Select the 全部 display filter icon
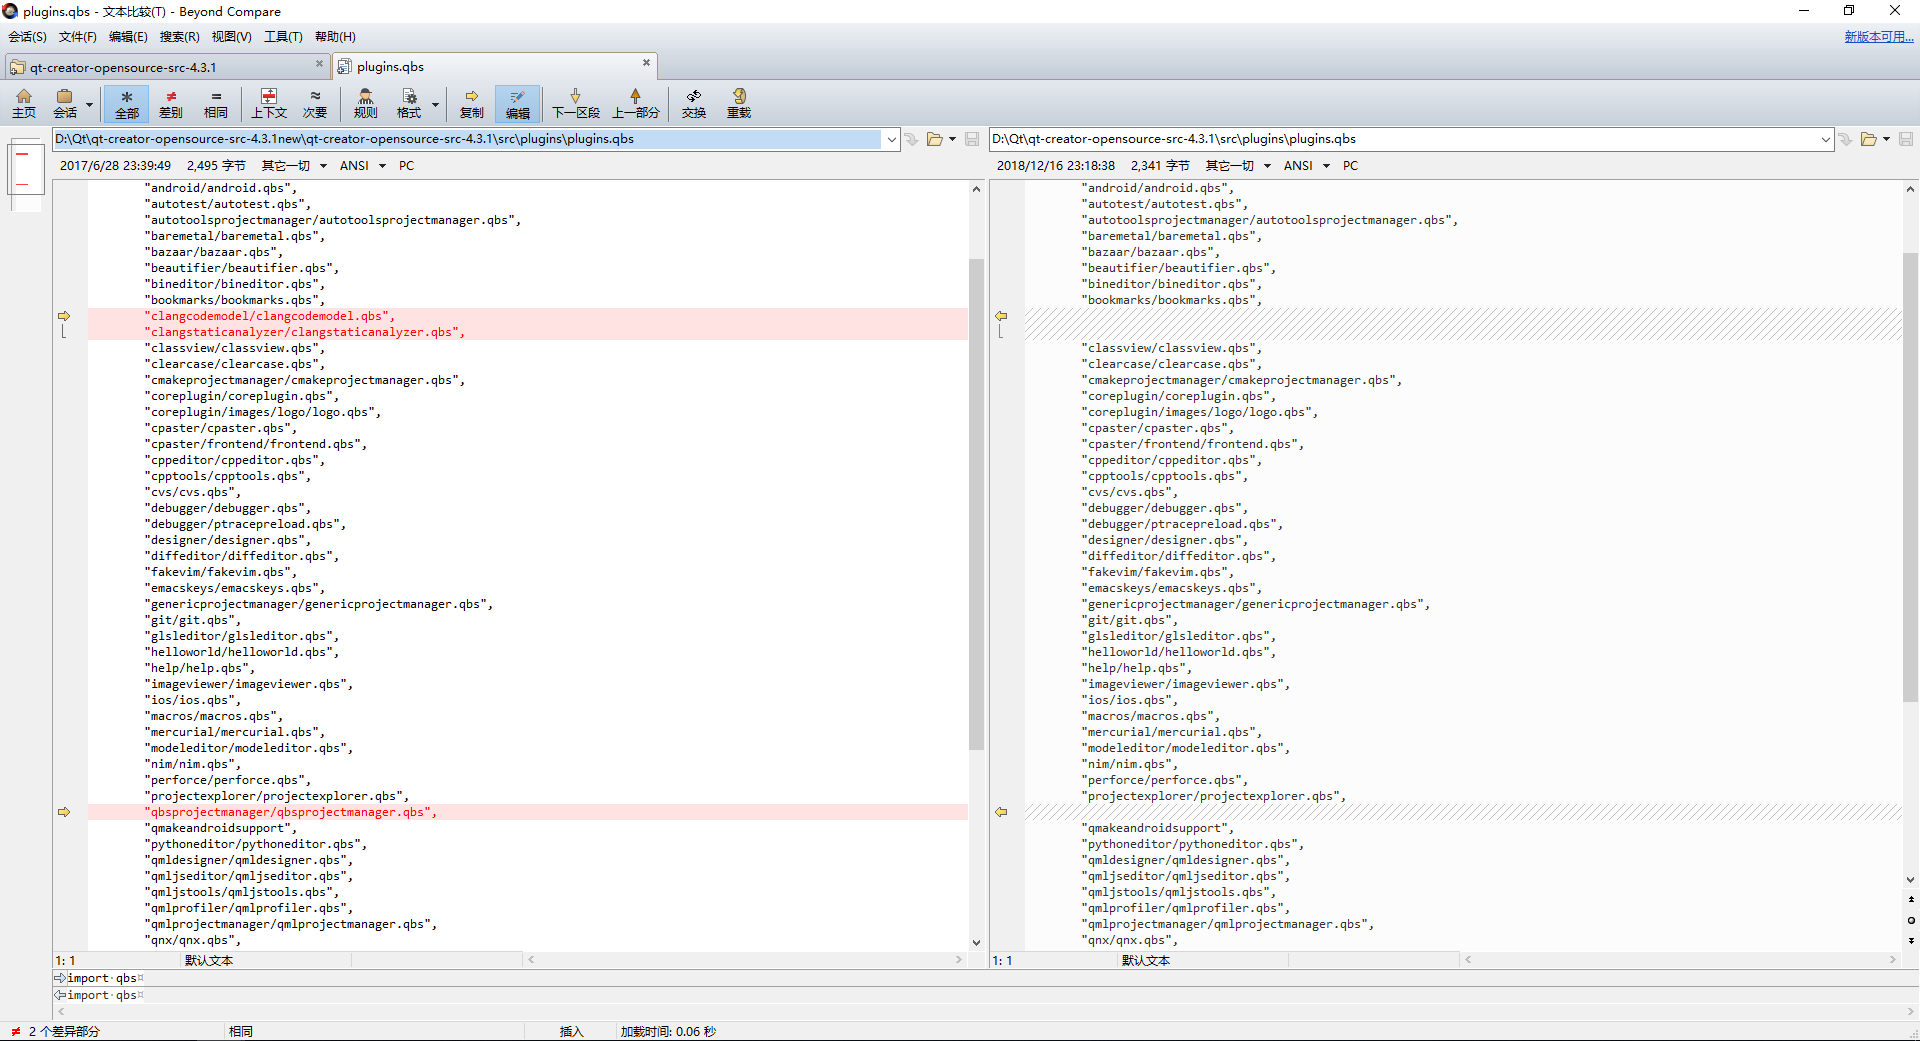 coord(126,103)
